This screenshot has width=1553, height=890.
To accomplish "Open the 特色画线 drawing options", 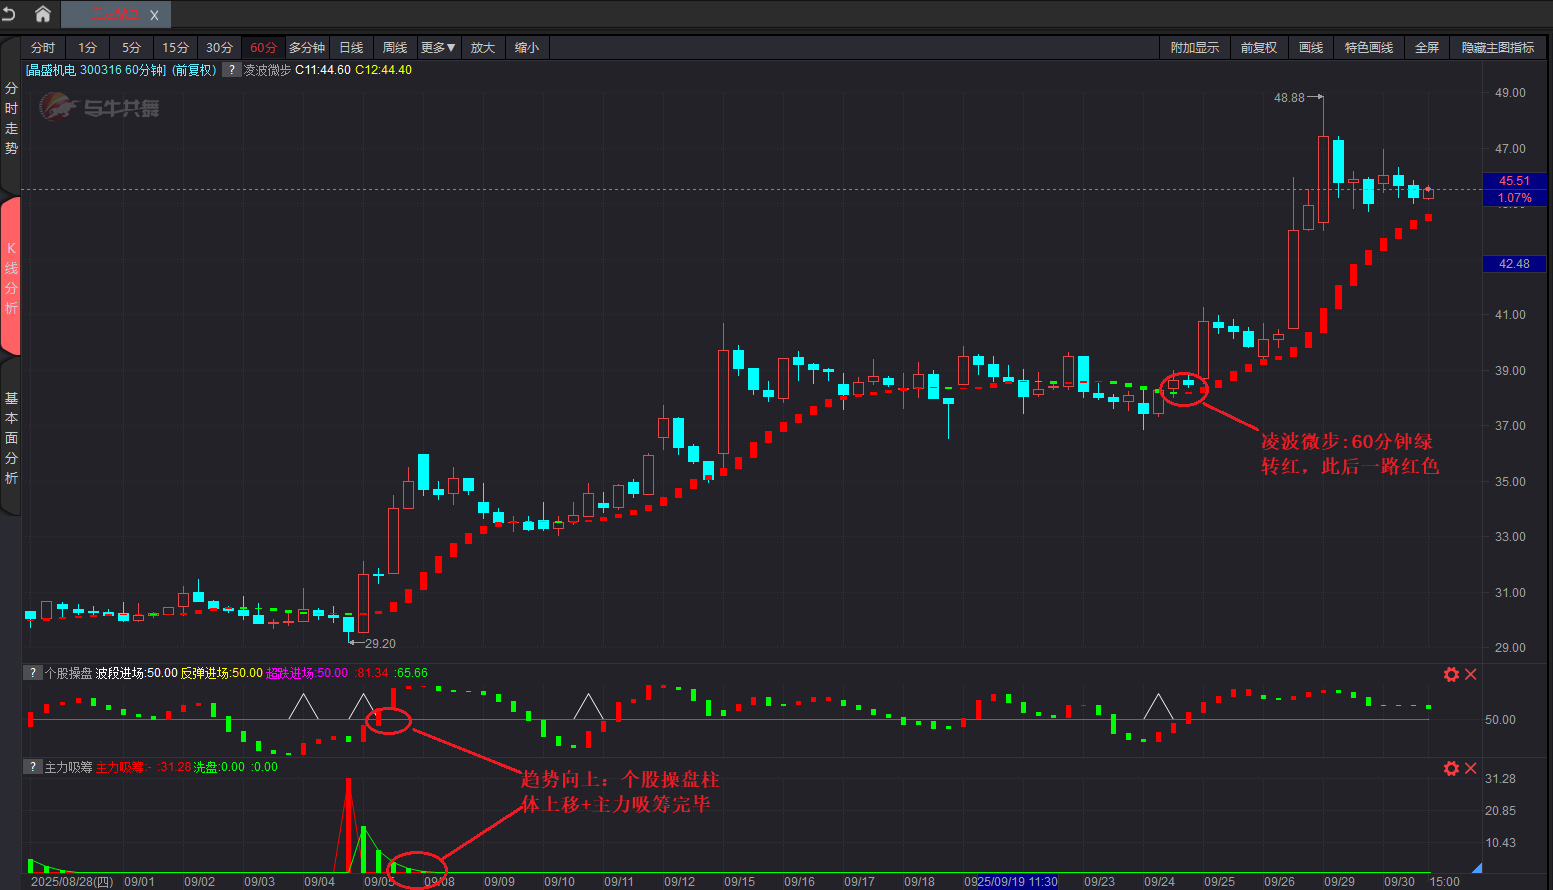I will click(x=1368, y=48).
